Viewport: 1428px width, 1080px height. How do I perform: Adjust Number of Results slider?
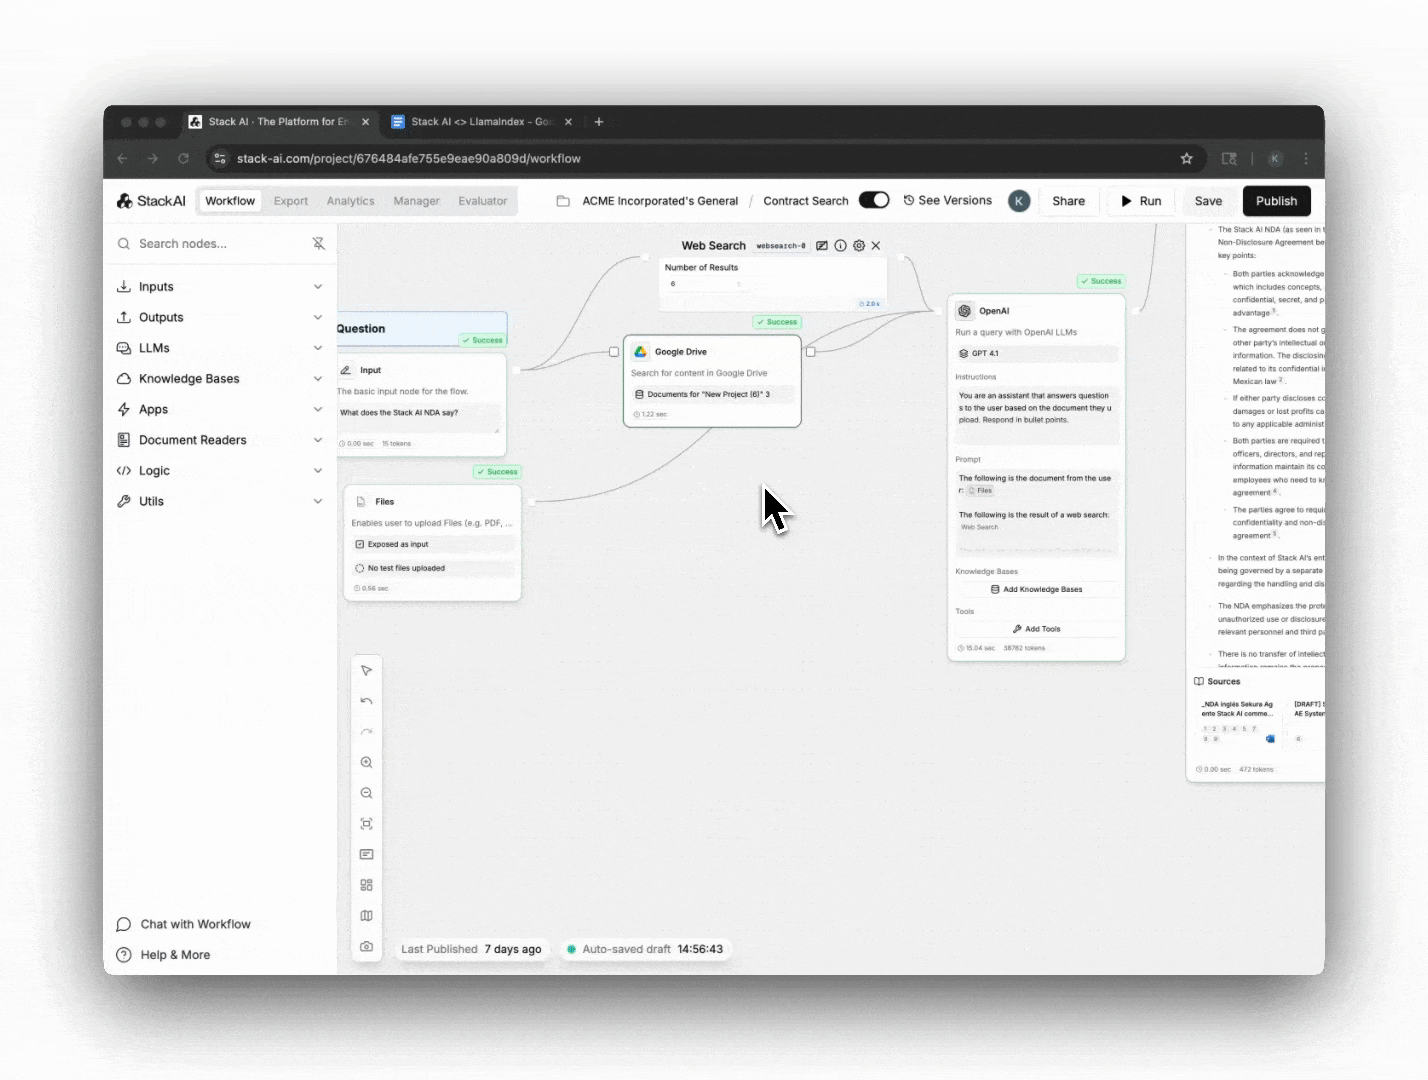(x=705, y=284)
